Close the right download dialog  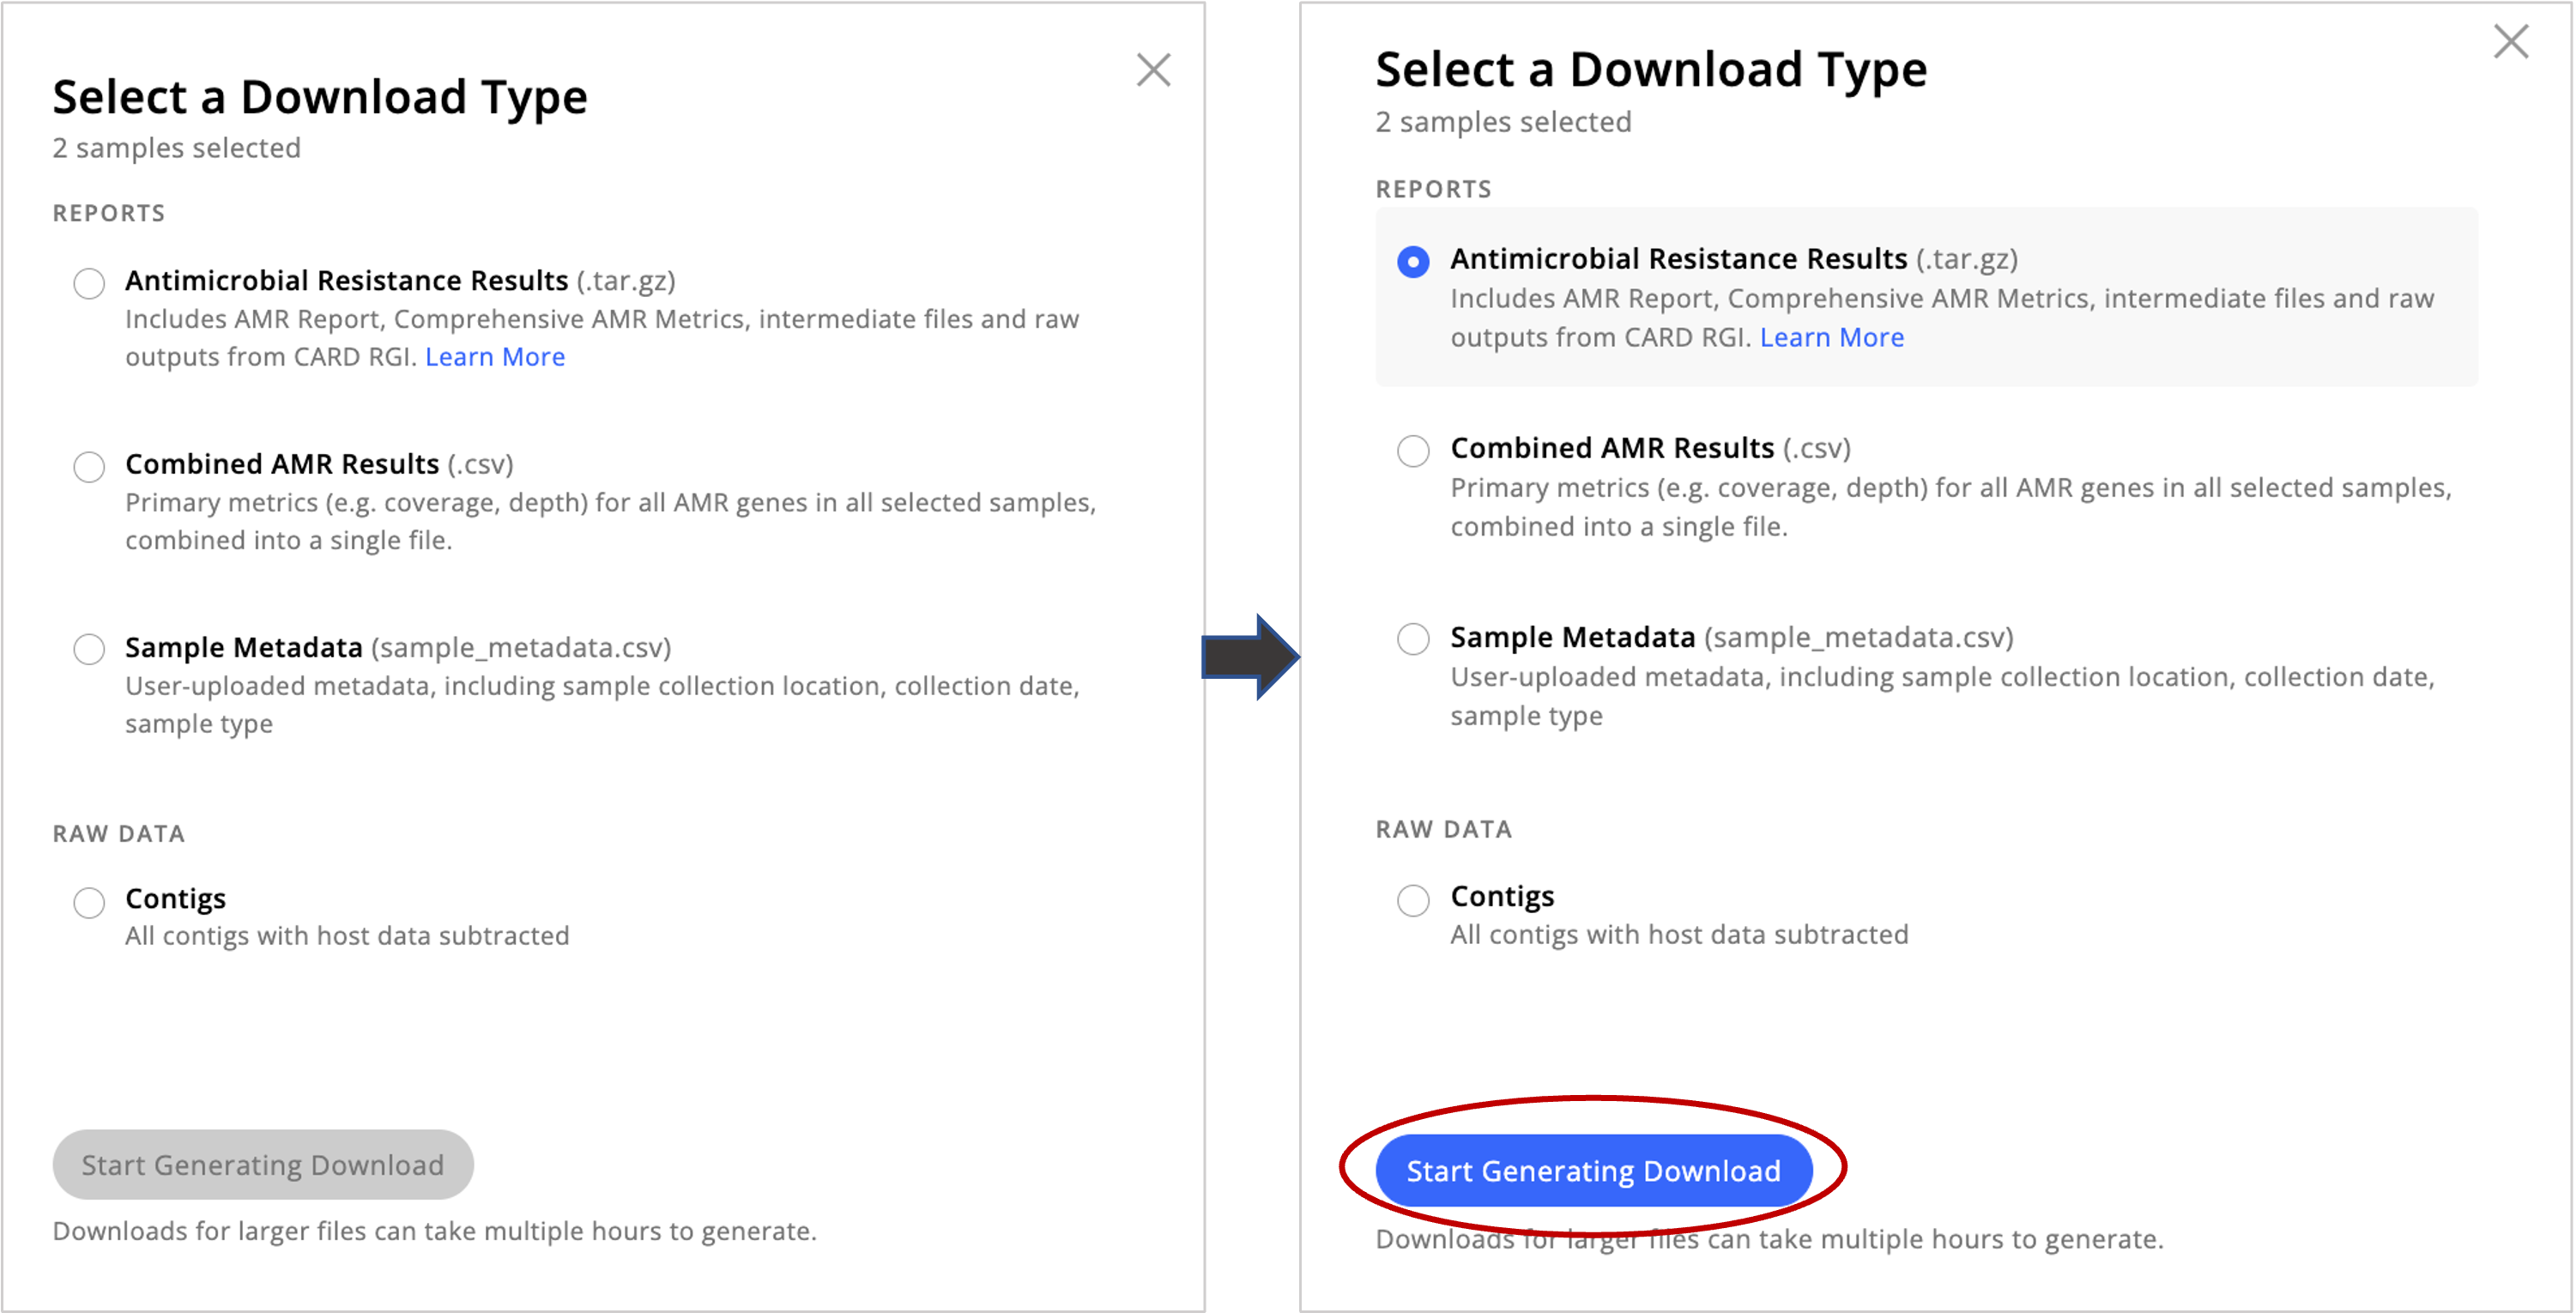(2510, 43)
